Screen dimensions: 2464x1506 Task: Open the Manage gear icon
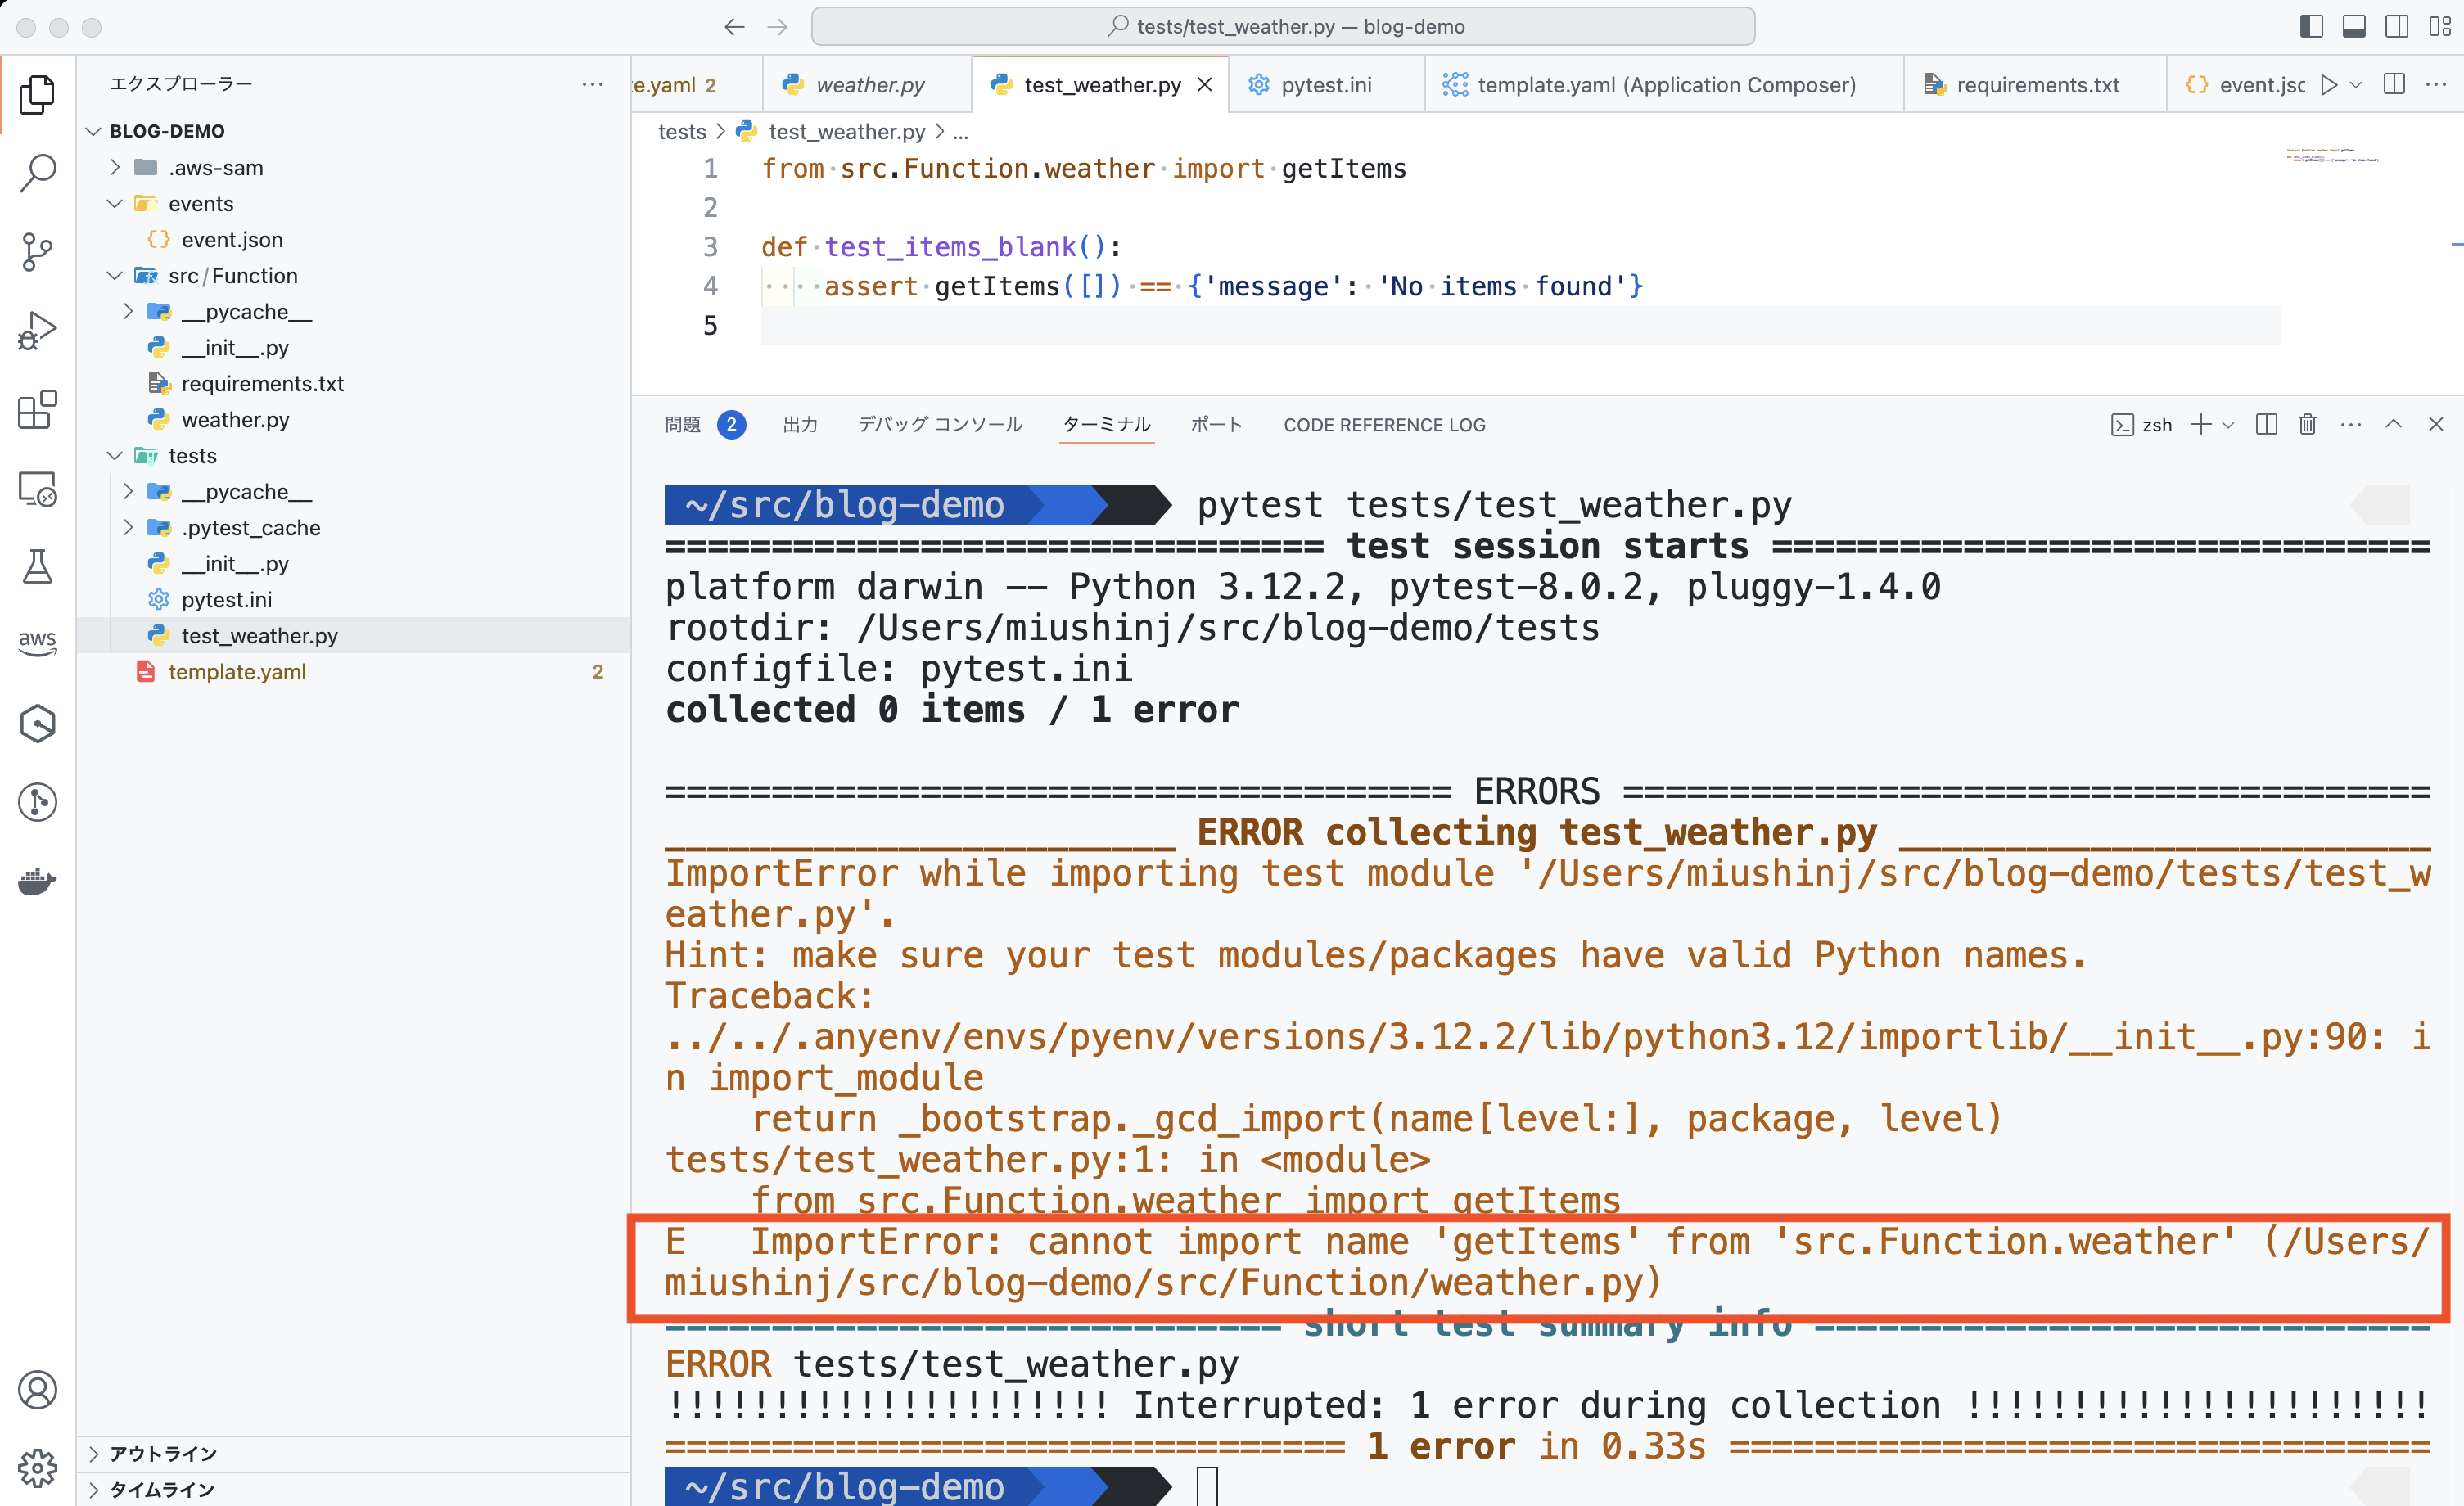pos(37,1467)
